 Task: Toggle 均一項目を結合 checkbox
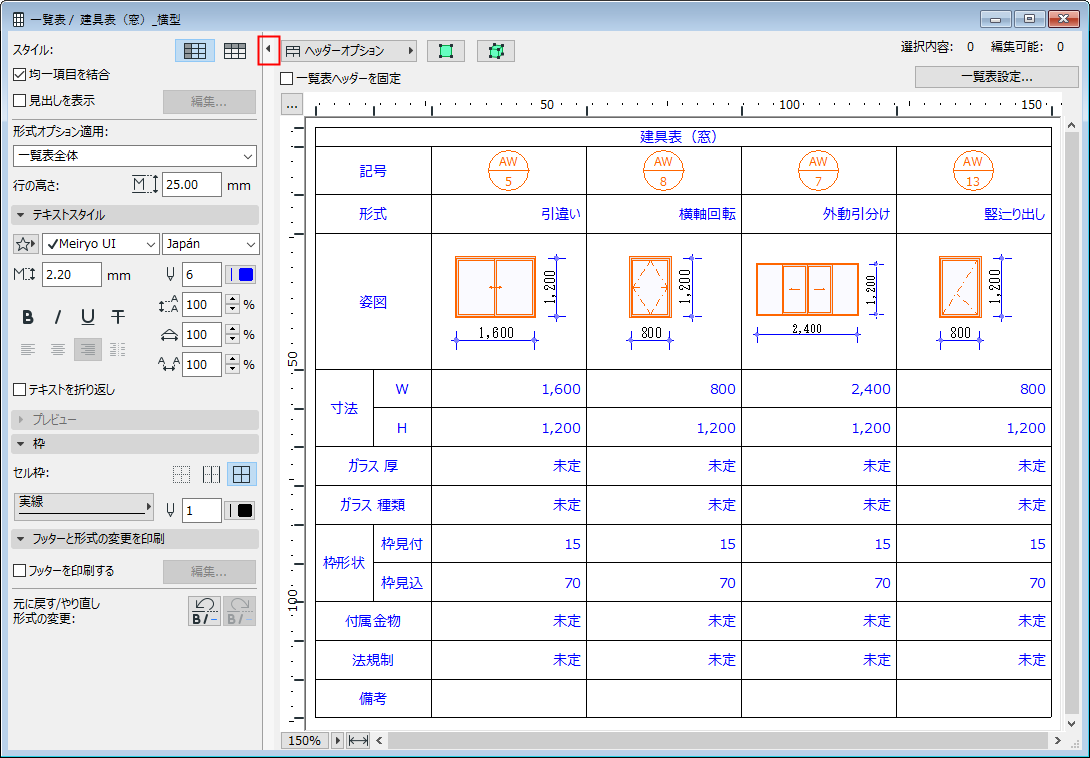pyautogui.click(x=19, y=74)
